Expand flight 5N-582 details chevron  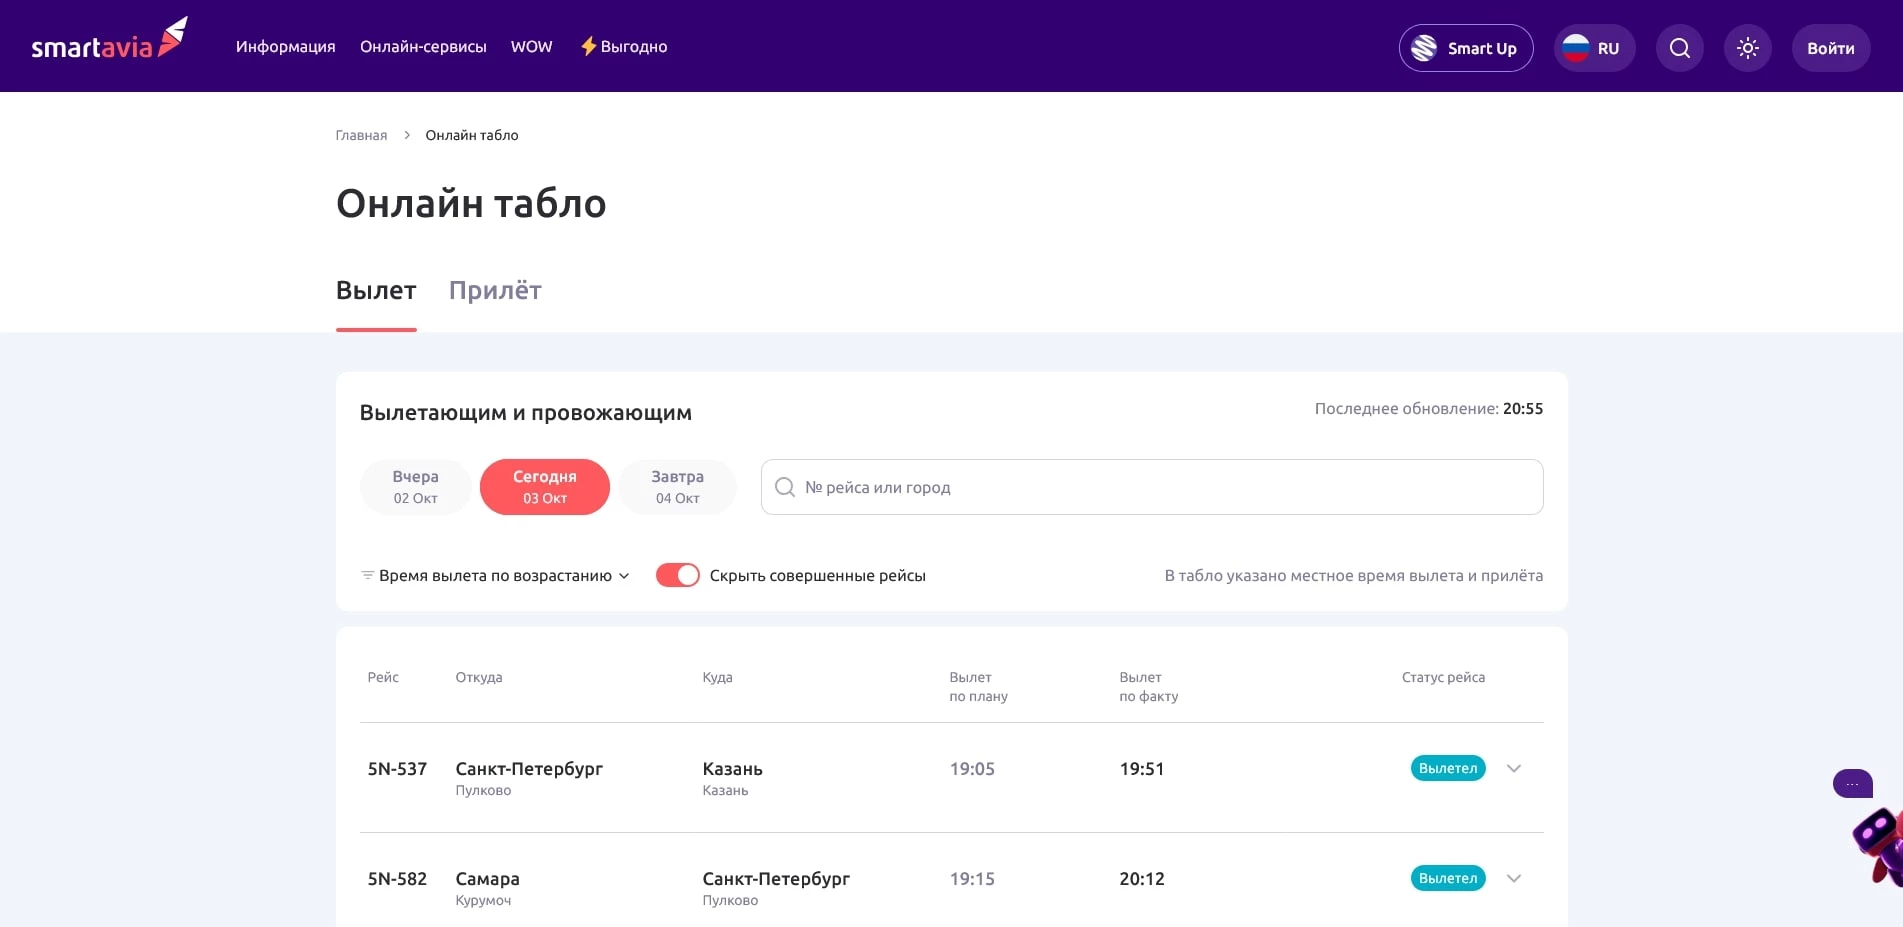(x=1513, y=879)
